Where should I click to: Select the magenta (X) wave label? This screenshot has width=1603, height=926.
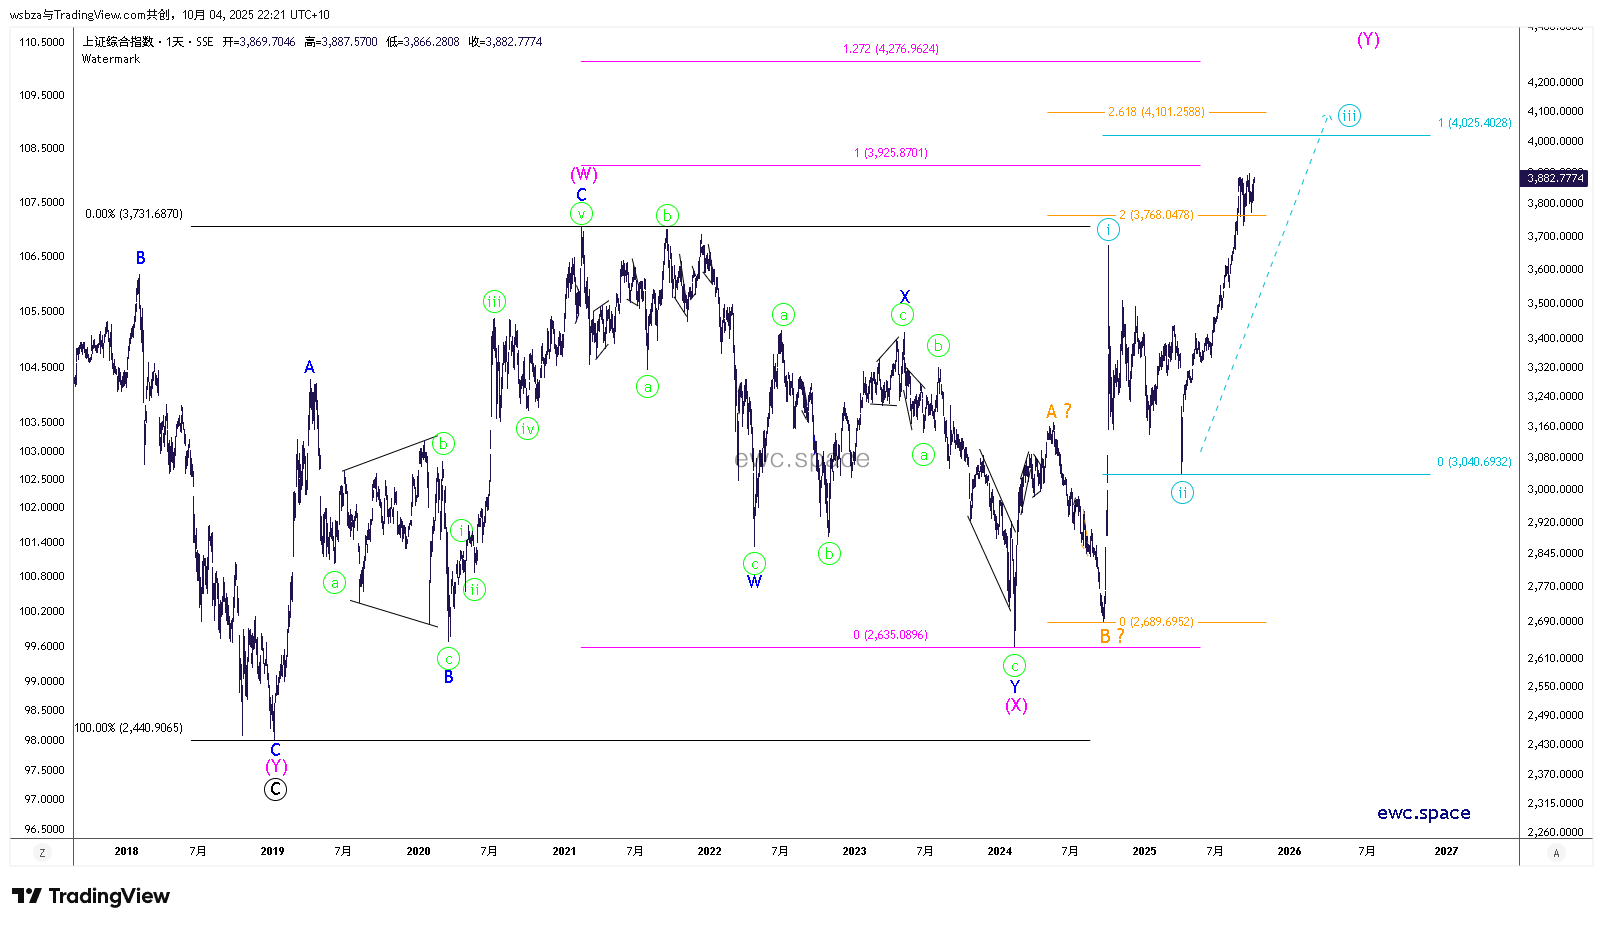(x=1016, y=705)
